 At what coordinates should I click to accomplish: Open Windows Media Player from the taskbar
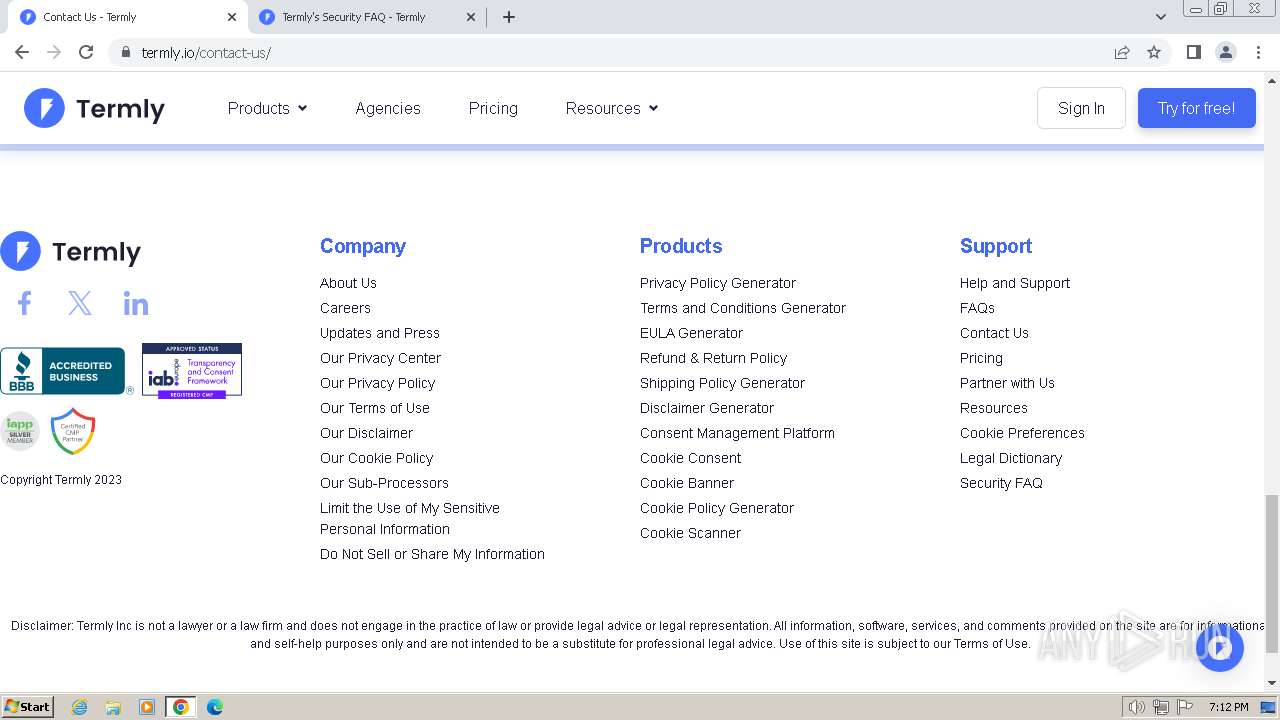(x=147, y=707)
